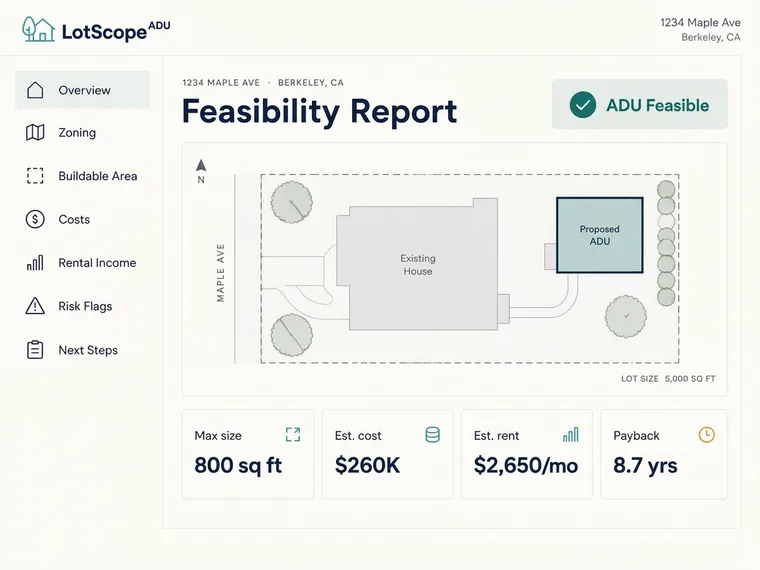This screenshot has width=760, height=570.
Task: View the Costs section
Action: tap(82, 219)
